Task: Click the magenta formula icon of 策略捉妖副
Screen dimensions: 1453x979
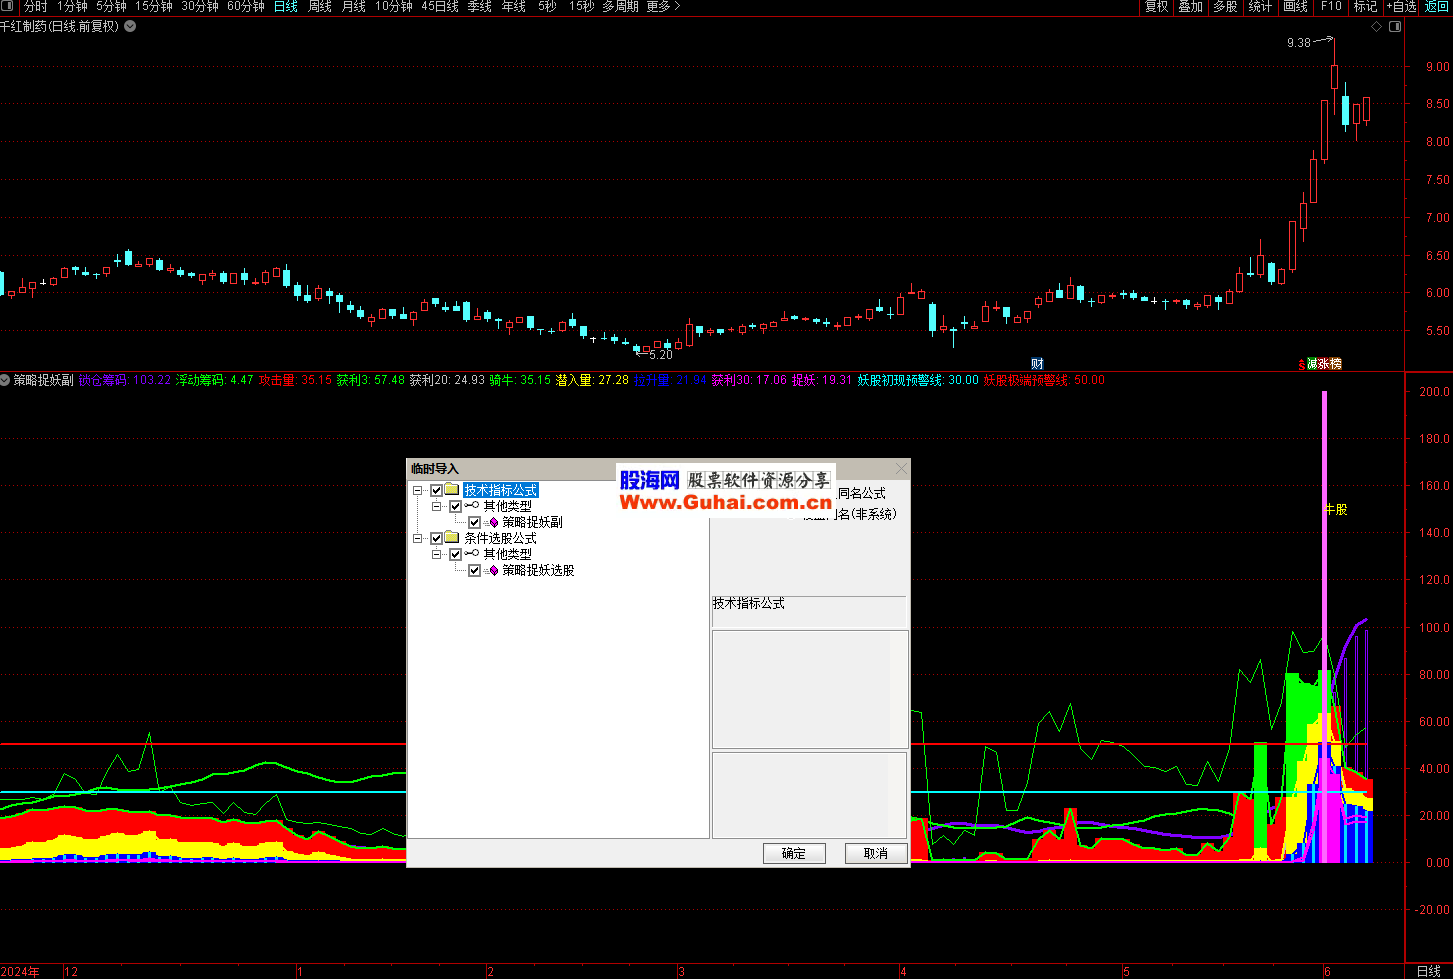Action: pos(492,522)
